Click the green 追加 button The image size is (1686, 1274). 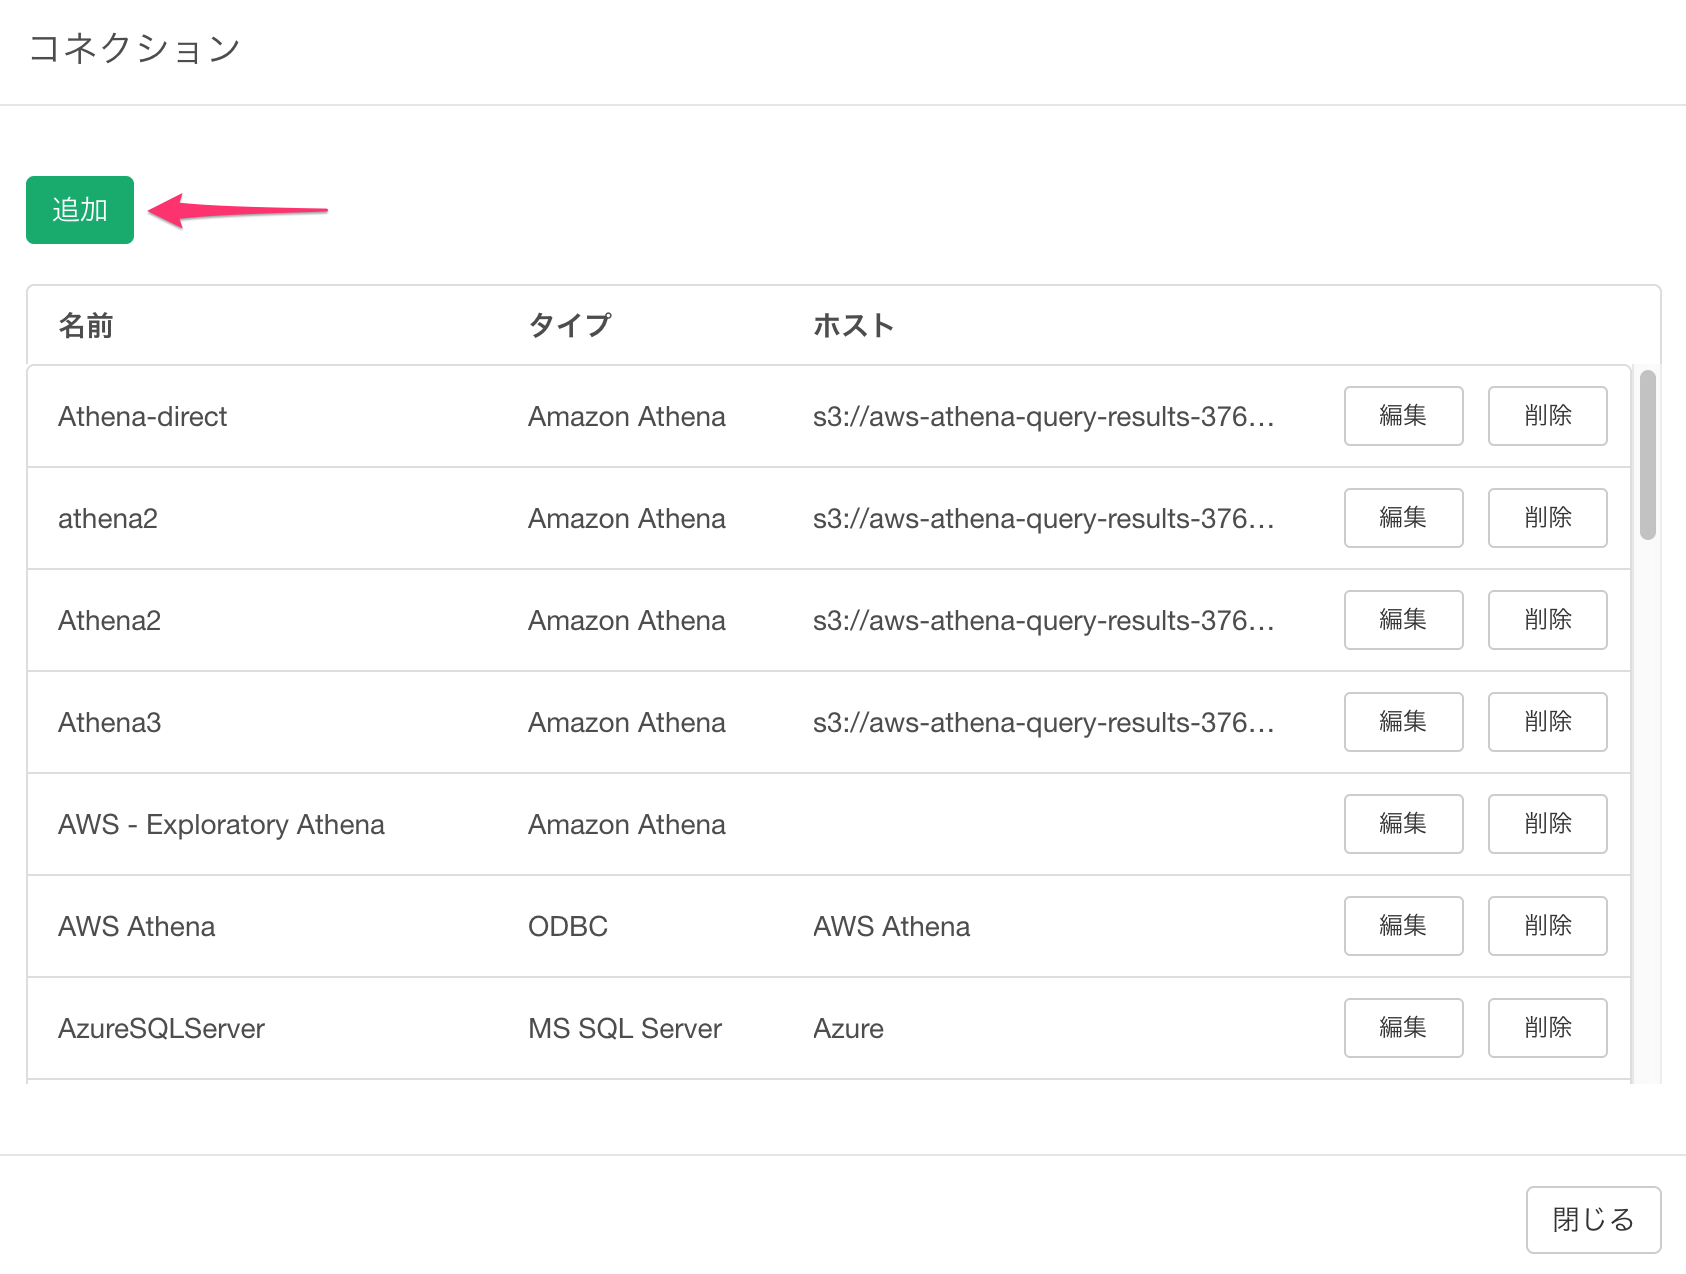[80, 210]
